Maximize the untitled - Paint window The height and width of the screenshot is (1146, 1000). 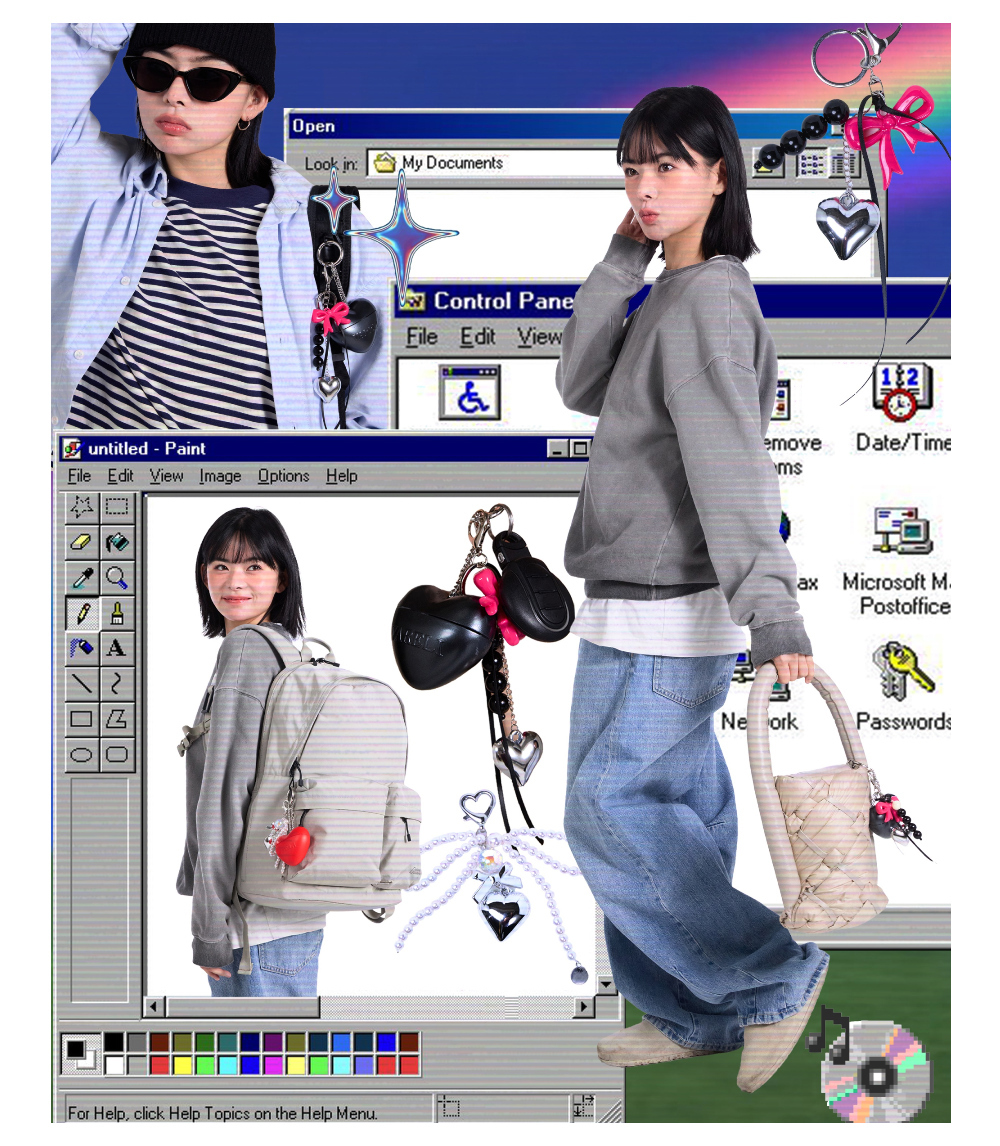[x=580, y=449]
